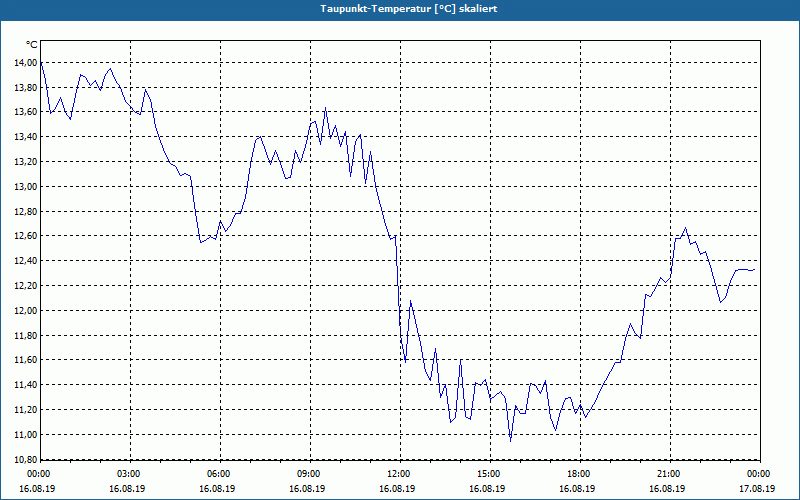
Task: Click the 12,80 y-axis label
Action: [x=26, y=211]
